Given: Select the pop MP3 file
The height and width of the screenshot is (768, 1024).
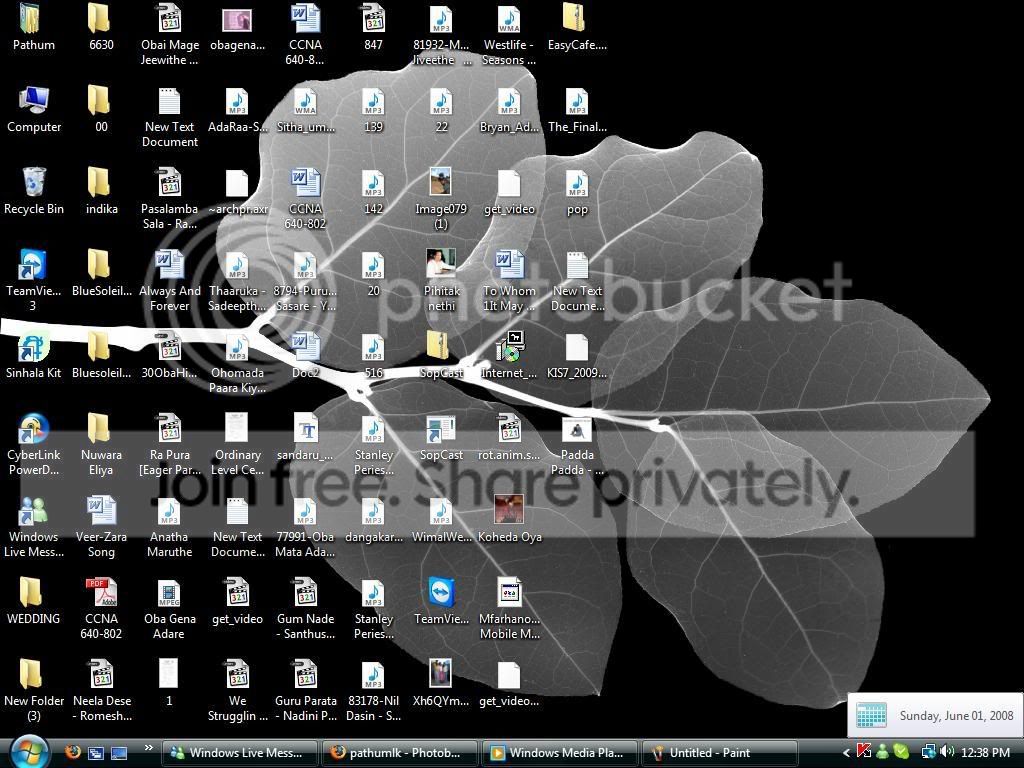Looking at the screenshot, I should point(577,184).
